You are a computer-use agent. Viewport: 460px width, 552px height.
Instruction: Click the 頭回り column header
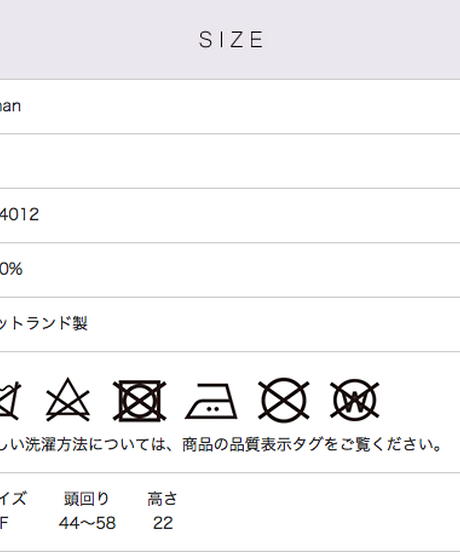click(87, 499)
